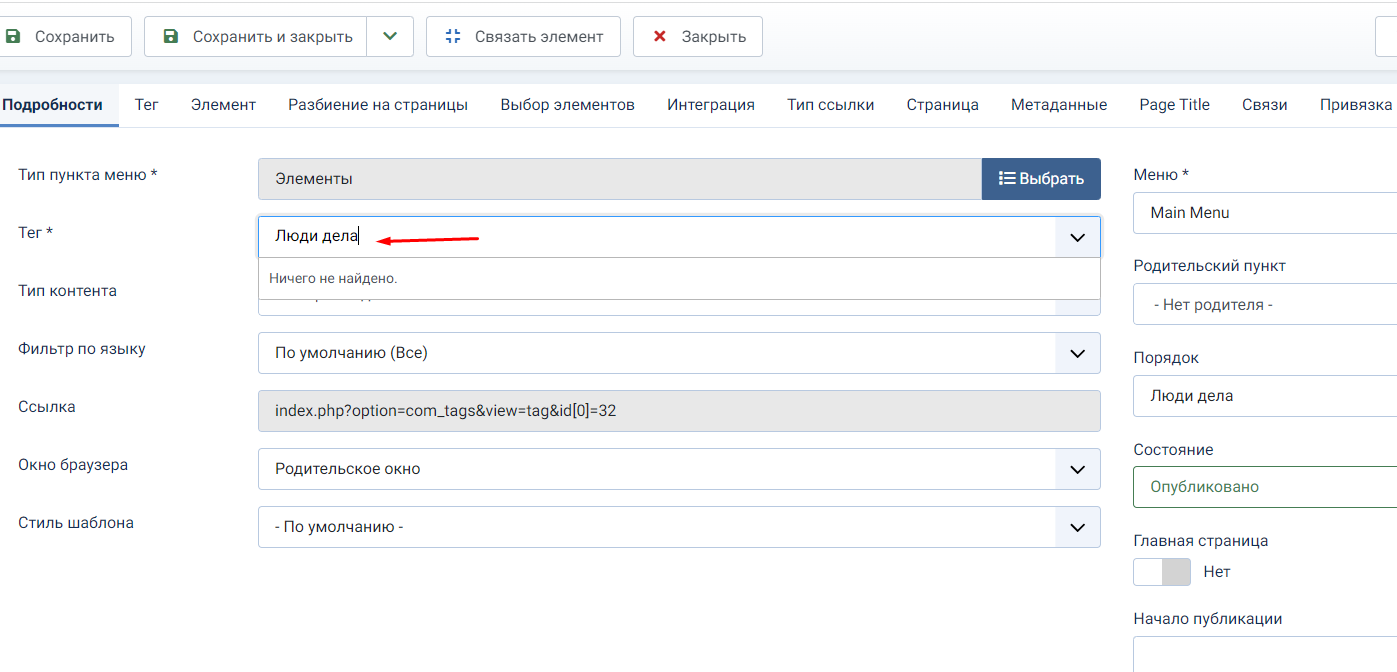Expand the Тег dropdown chevron
The image size is (1397, 672).
1077,237
